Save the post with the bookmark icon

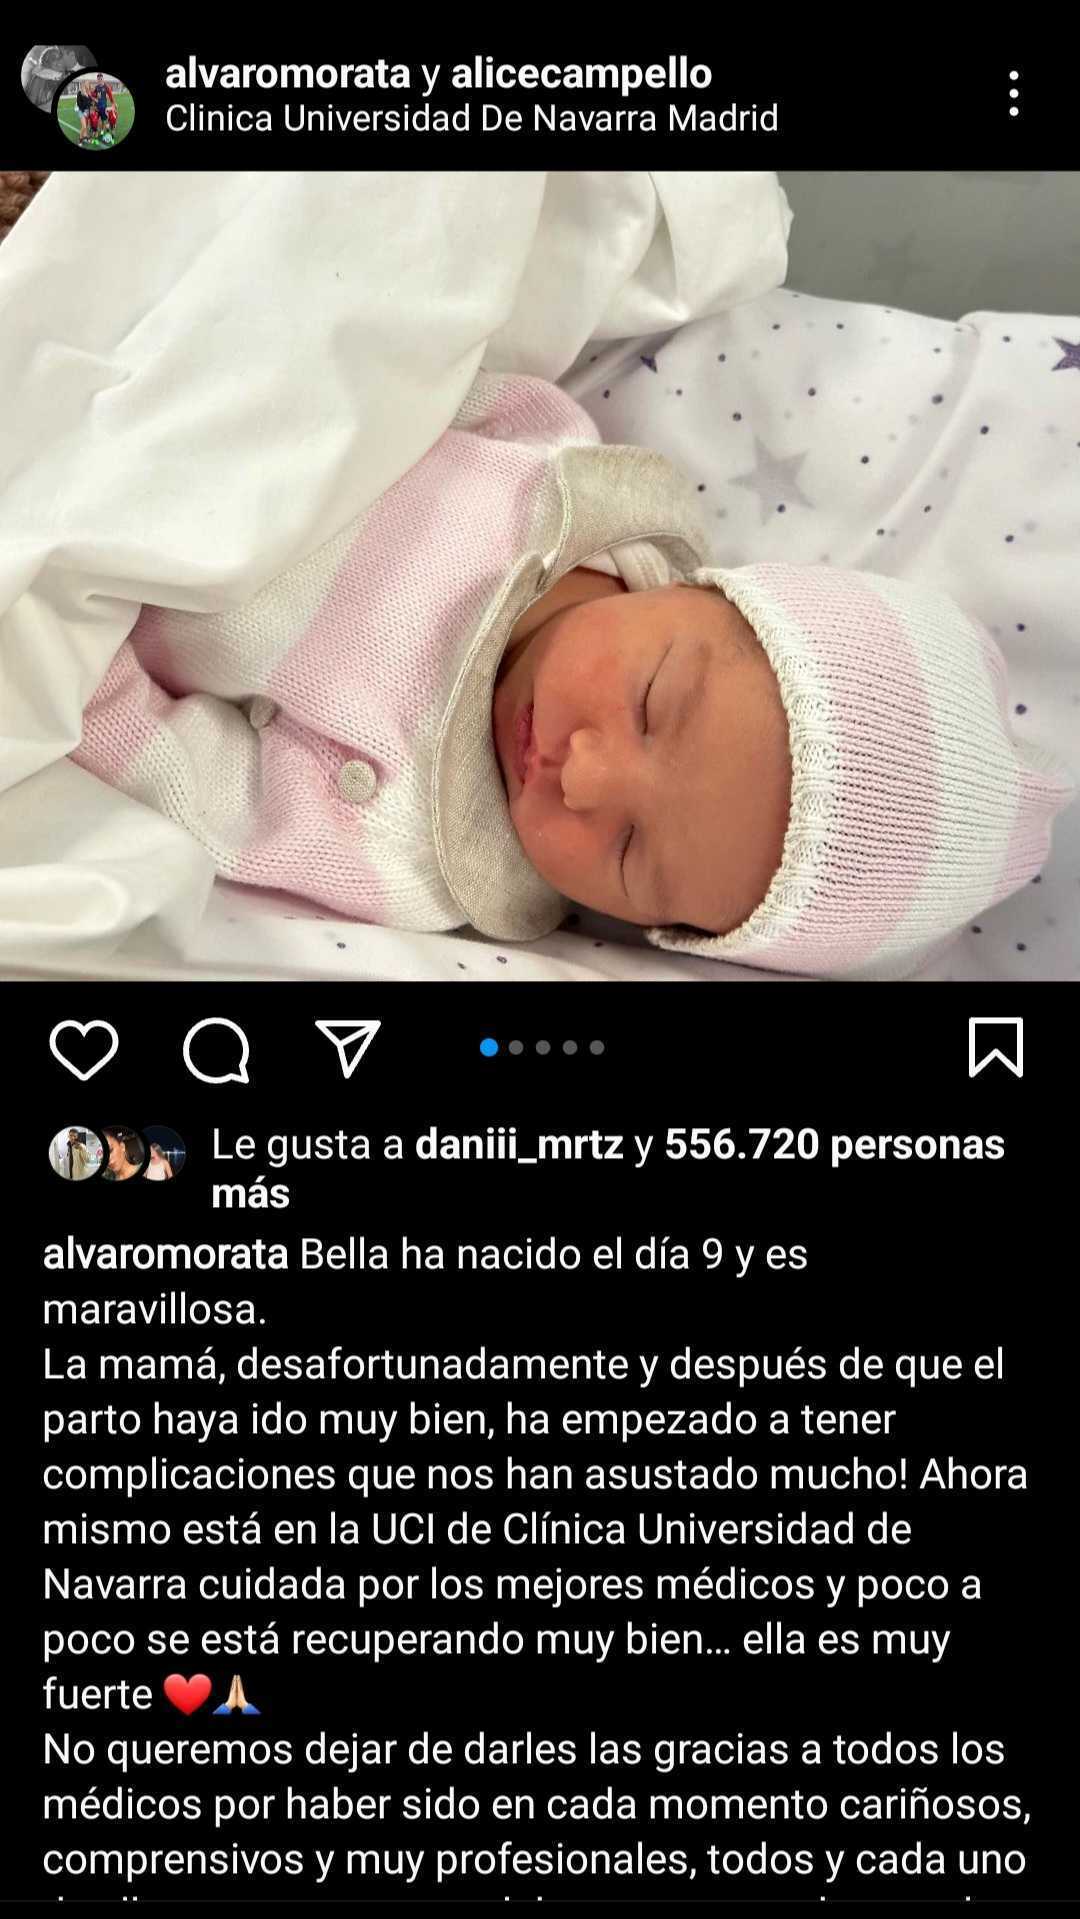pyautogui.click(x=996, y=1047)
